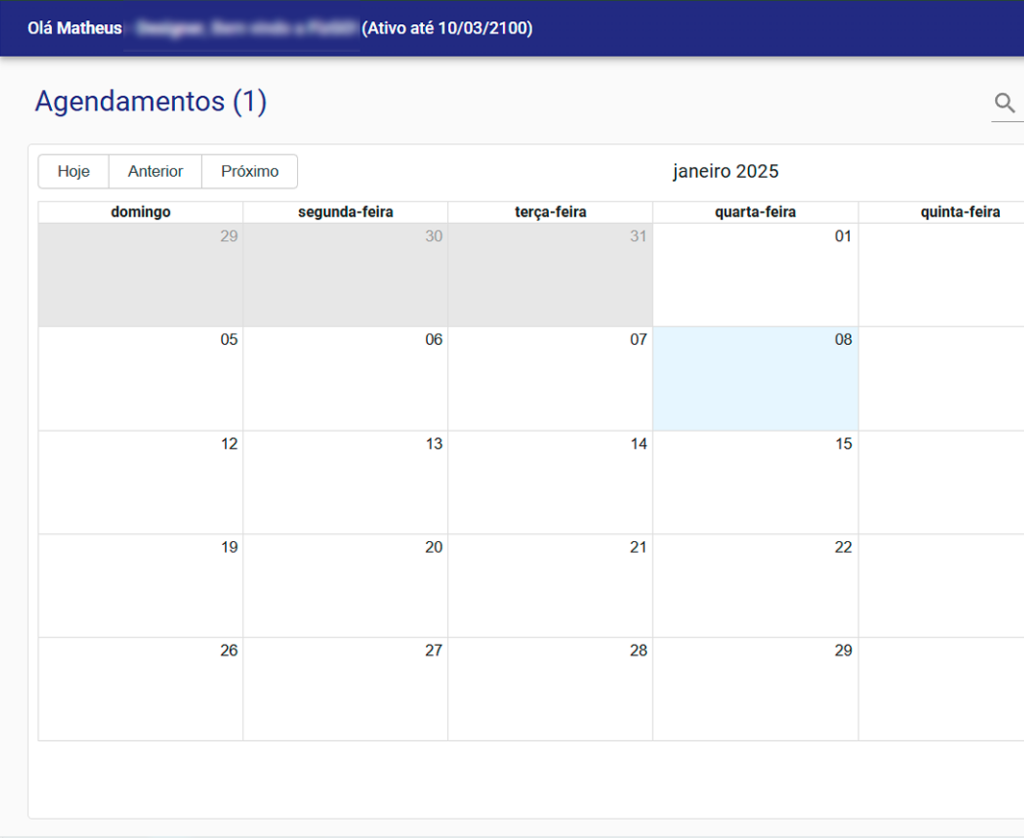Click the quarta-feira column header
Screen dimensions: 1024x838
tap(755, 212)
